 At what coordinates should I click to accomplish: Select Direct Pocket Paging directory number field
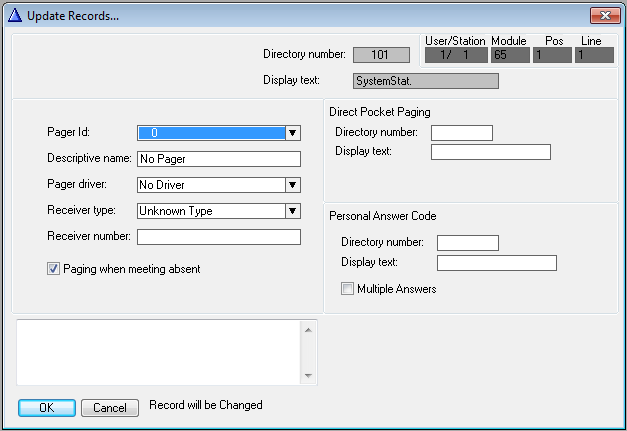tap(461, 133)
